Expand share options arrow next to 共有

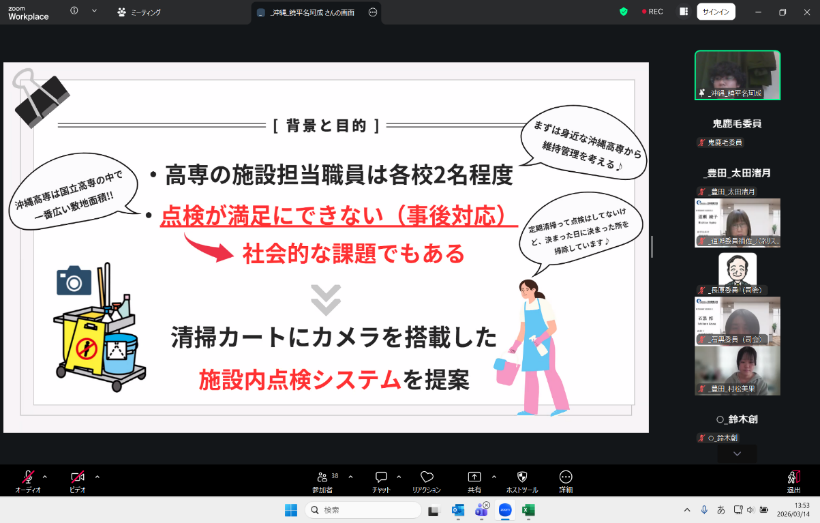point(493,476)
